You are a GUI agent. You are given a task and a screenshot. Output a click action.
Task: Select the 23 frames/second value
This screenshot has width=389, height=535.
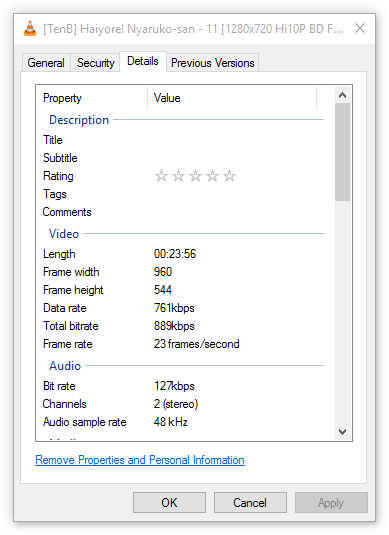[x=197, y=344]
